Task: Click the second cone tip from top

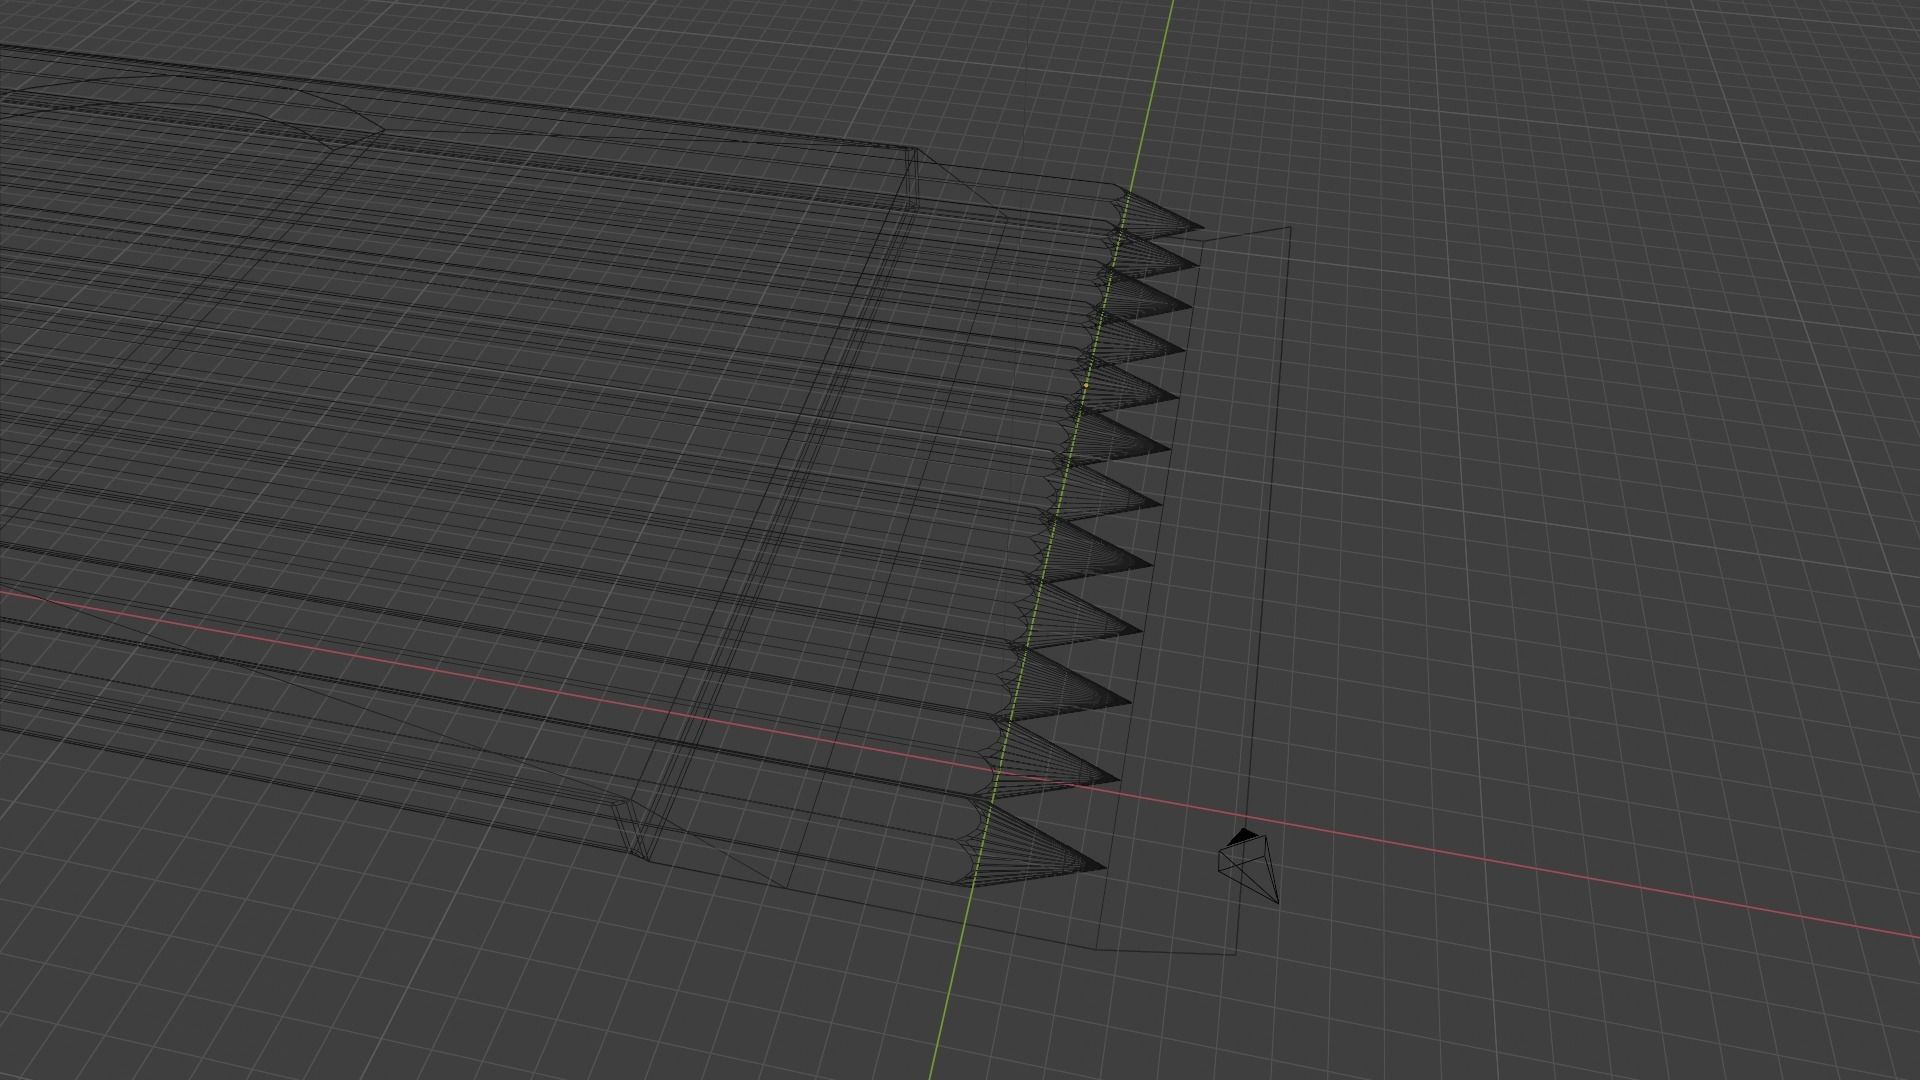Action: pos(1197,264)
